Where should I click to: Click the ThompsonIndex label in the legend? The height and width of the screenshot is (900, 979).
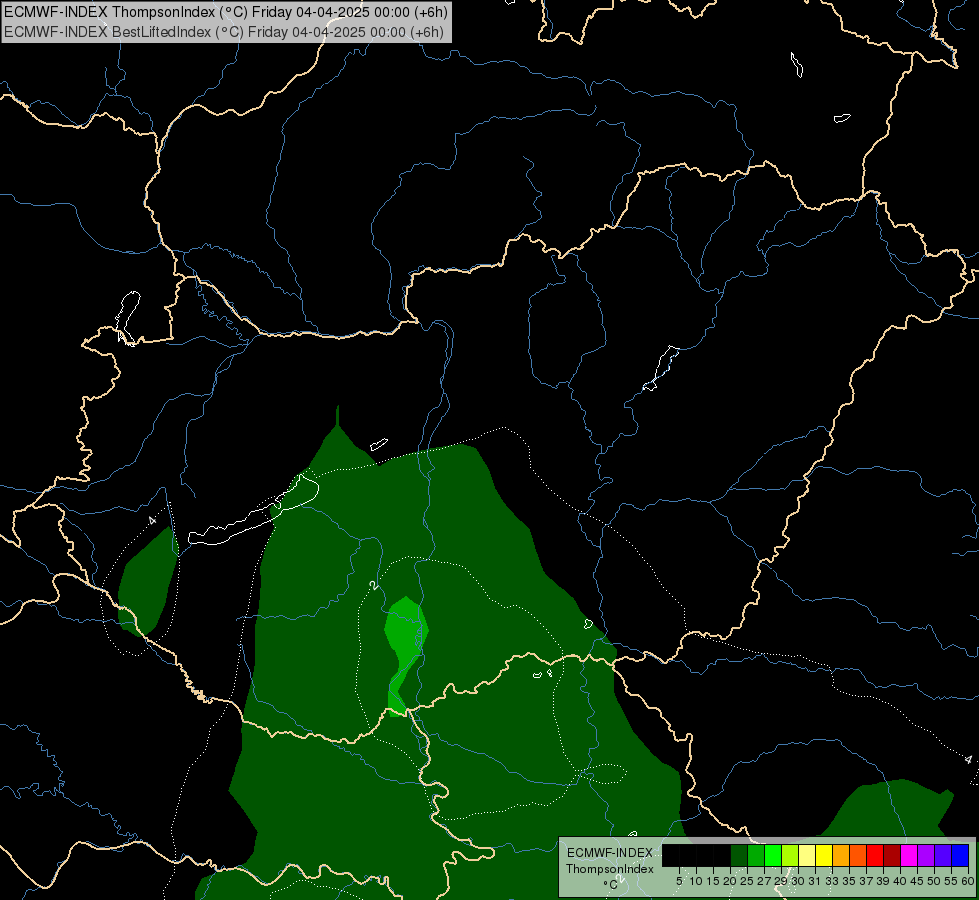point(610,869)
